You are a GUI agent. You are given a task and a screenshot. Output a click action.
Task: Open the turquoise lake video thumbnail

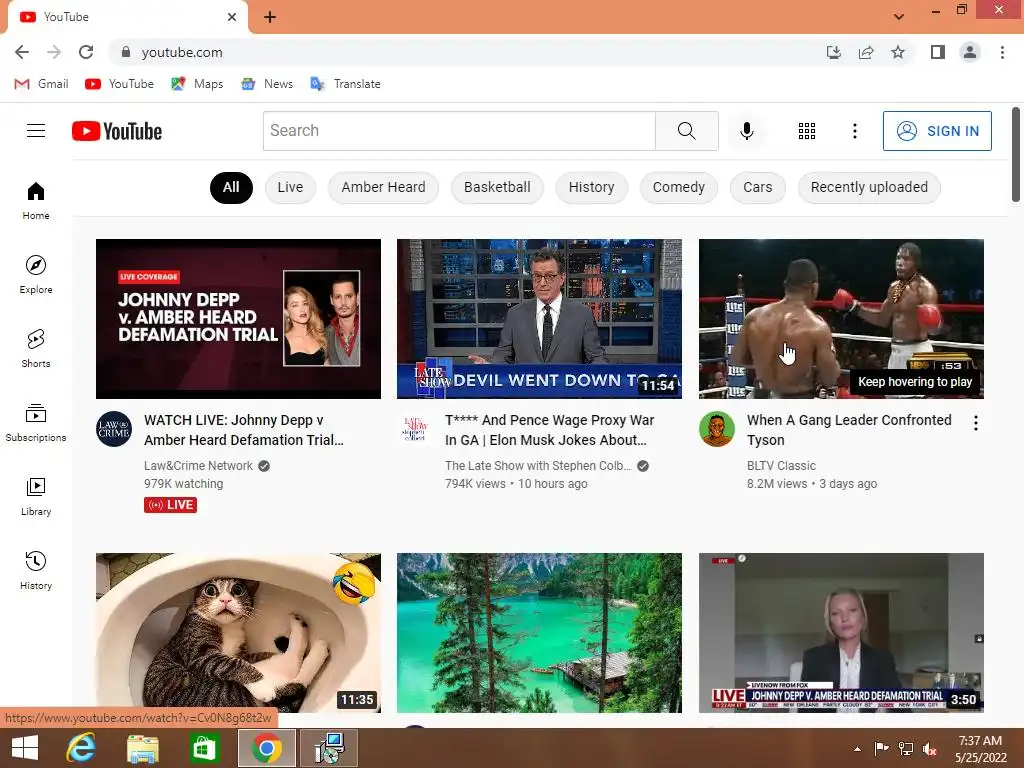click(539, 633)
